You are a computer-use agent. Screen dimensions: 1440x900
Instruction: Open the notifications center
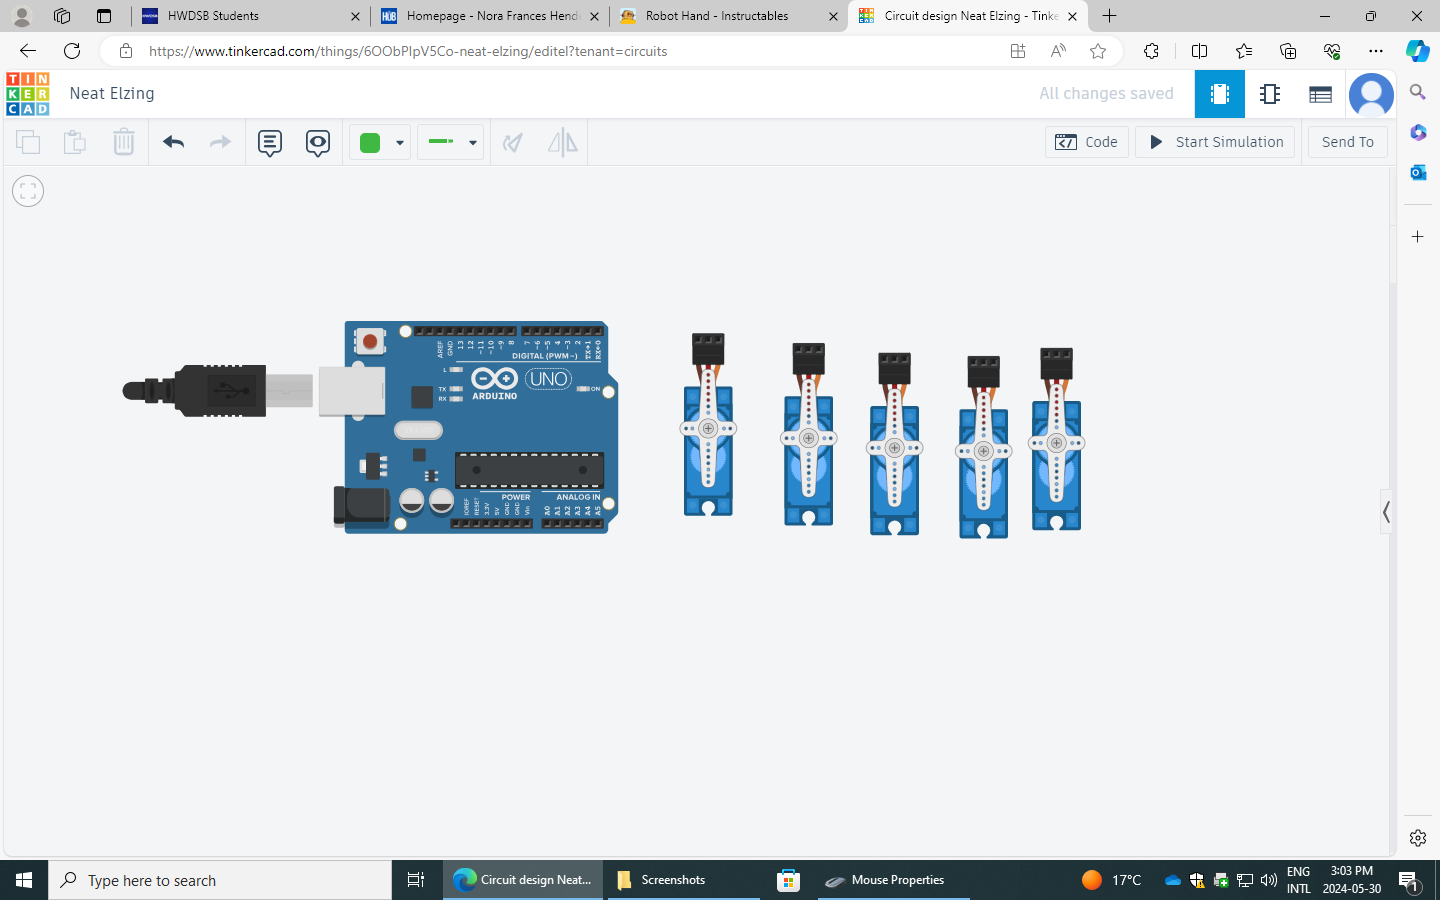[1408, 881]
